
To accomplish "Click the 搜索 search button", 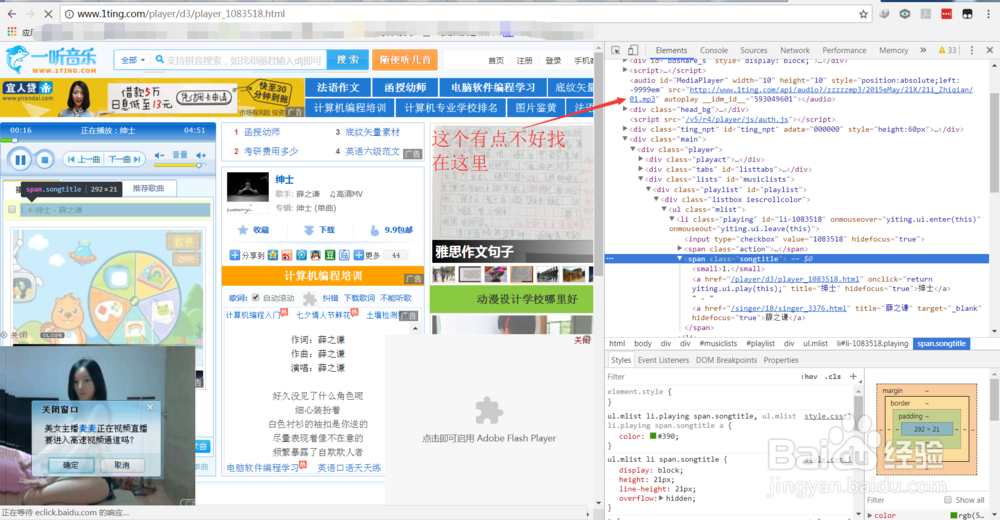I will pyautogui.click(x=348, y=59).
